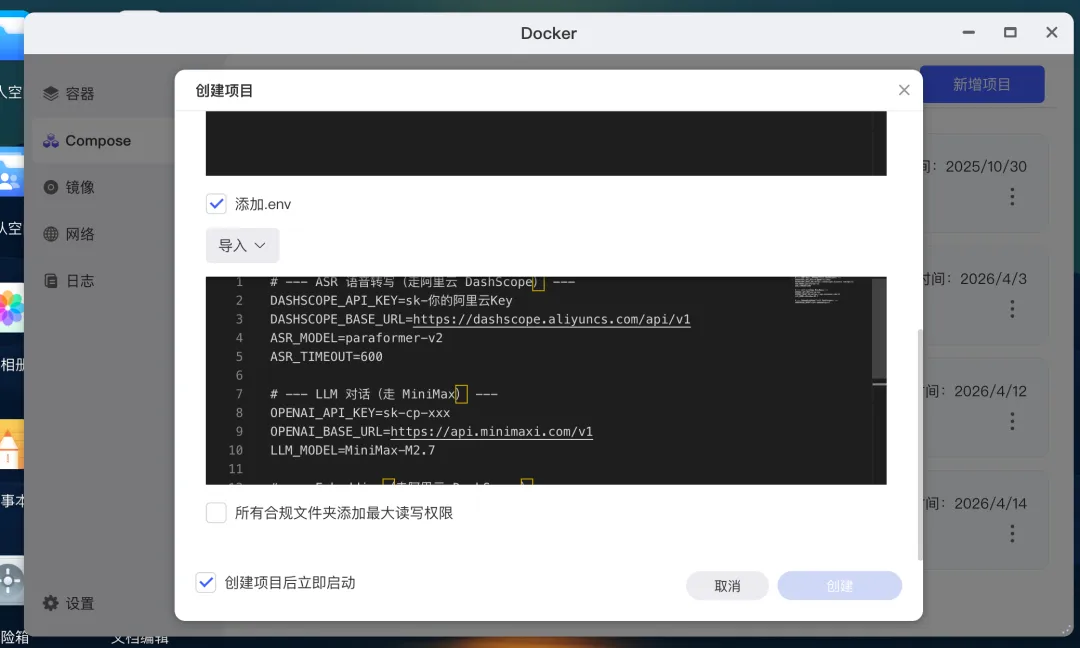Screen dimensions: 1080x648
Task: Switch to 日志 menu item
Action: click(x=103, y=281)
